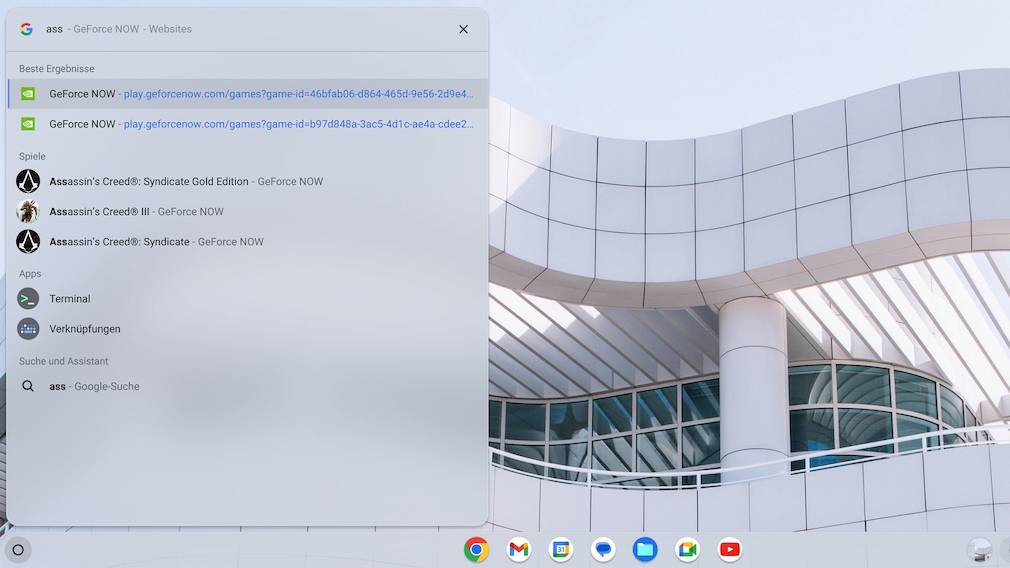
Task: Click the launcher circle button
Action: point(18,550)
